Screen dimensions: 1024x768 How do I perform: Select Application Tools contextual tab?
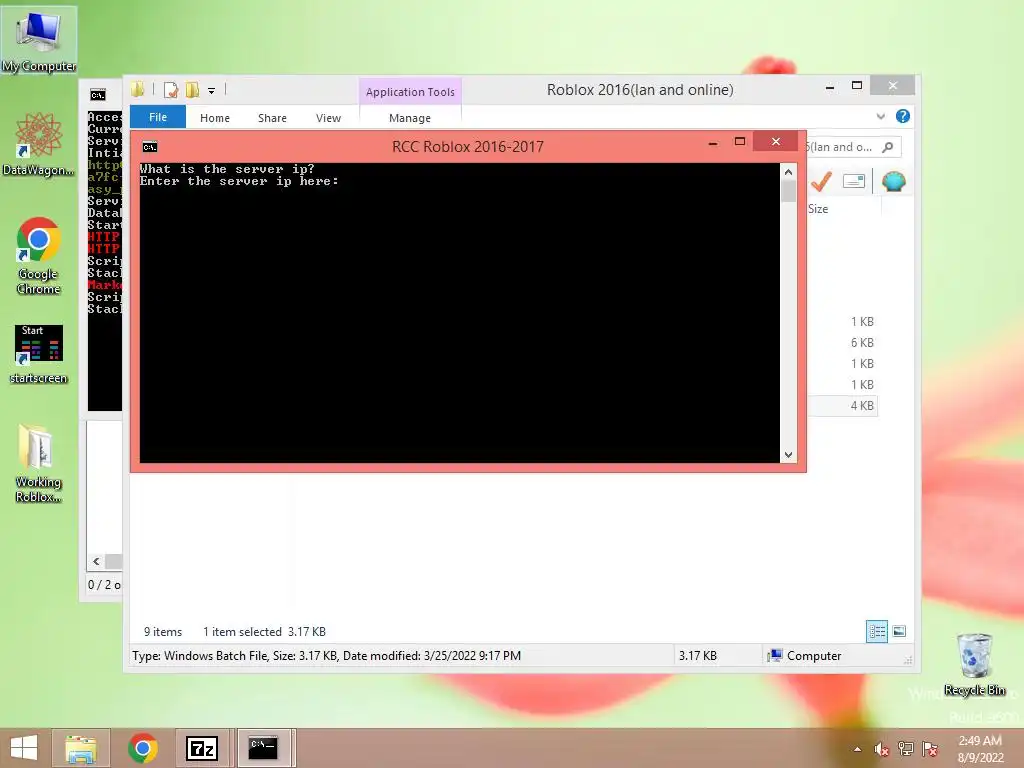click(x=410, y=91)
